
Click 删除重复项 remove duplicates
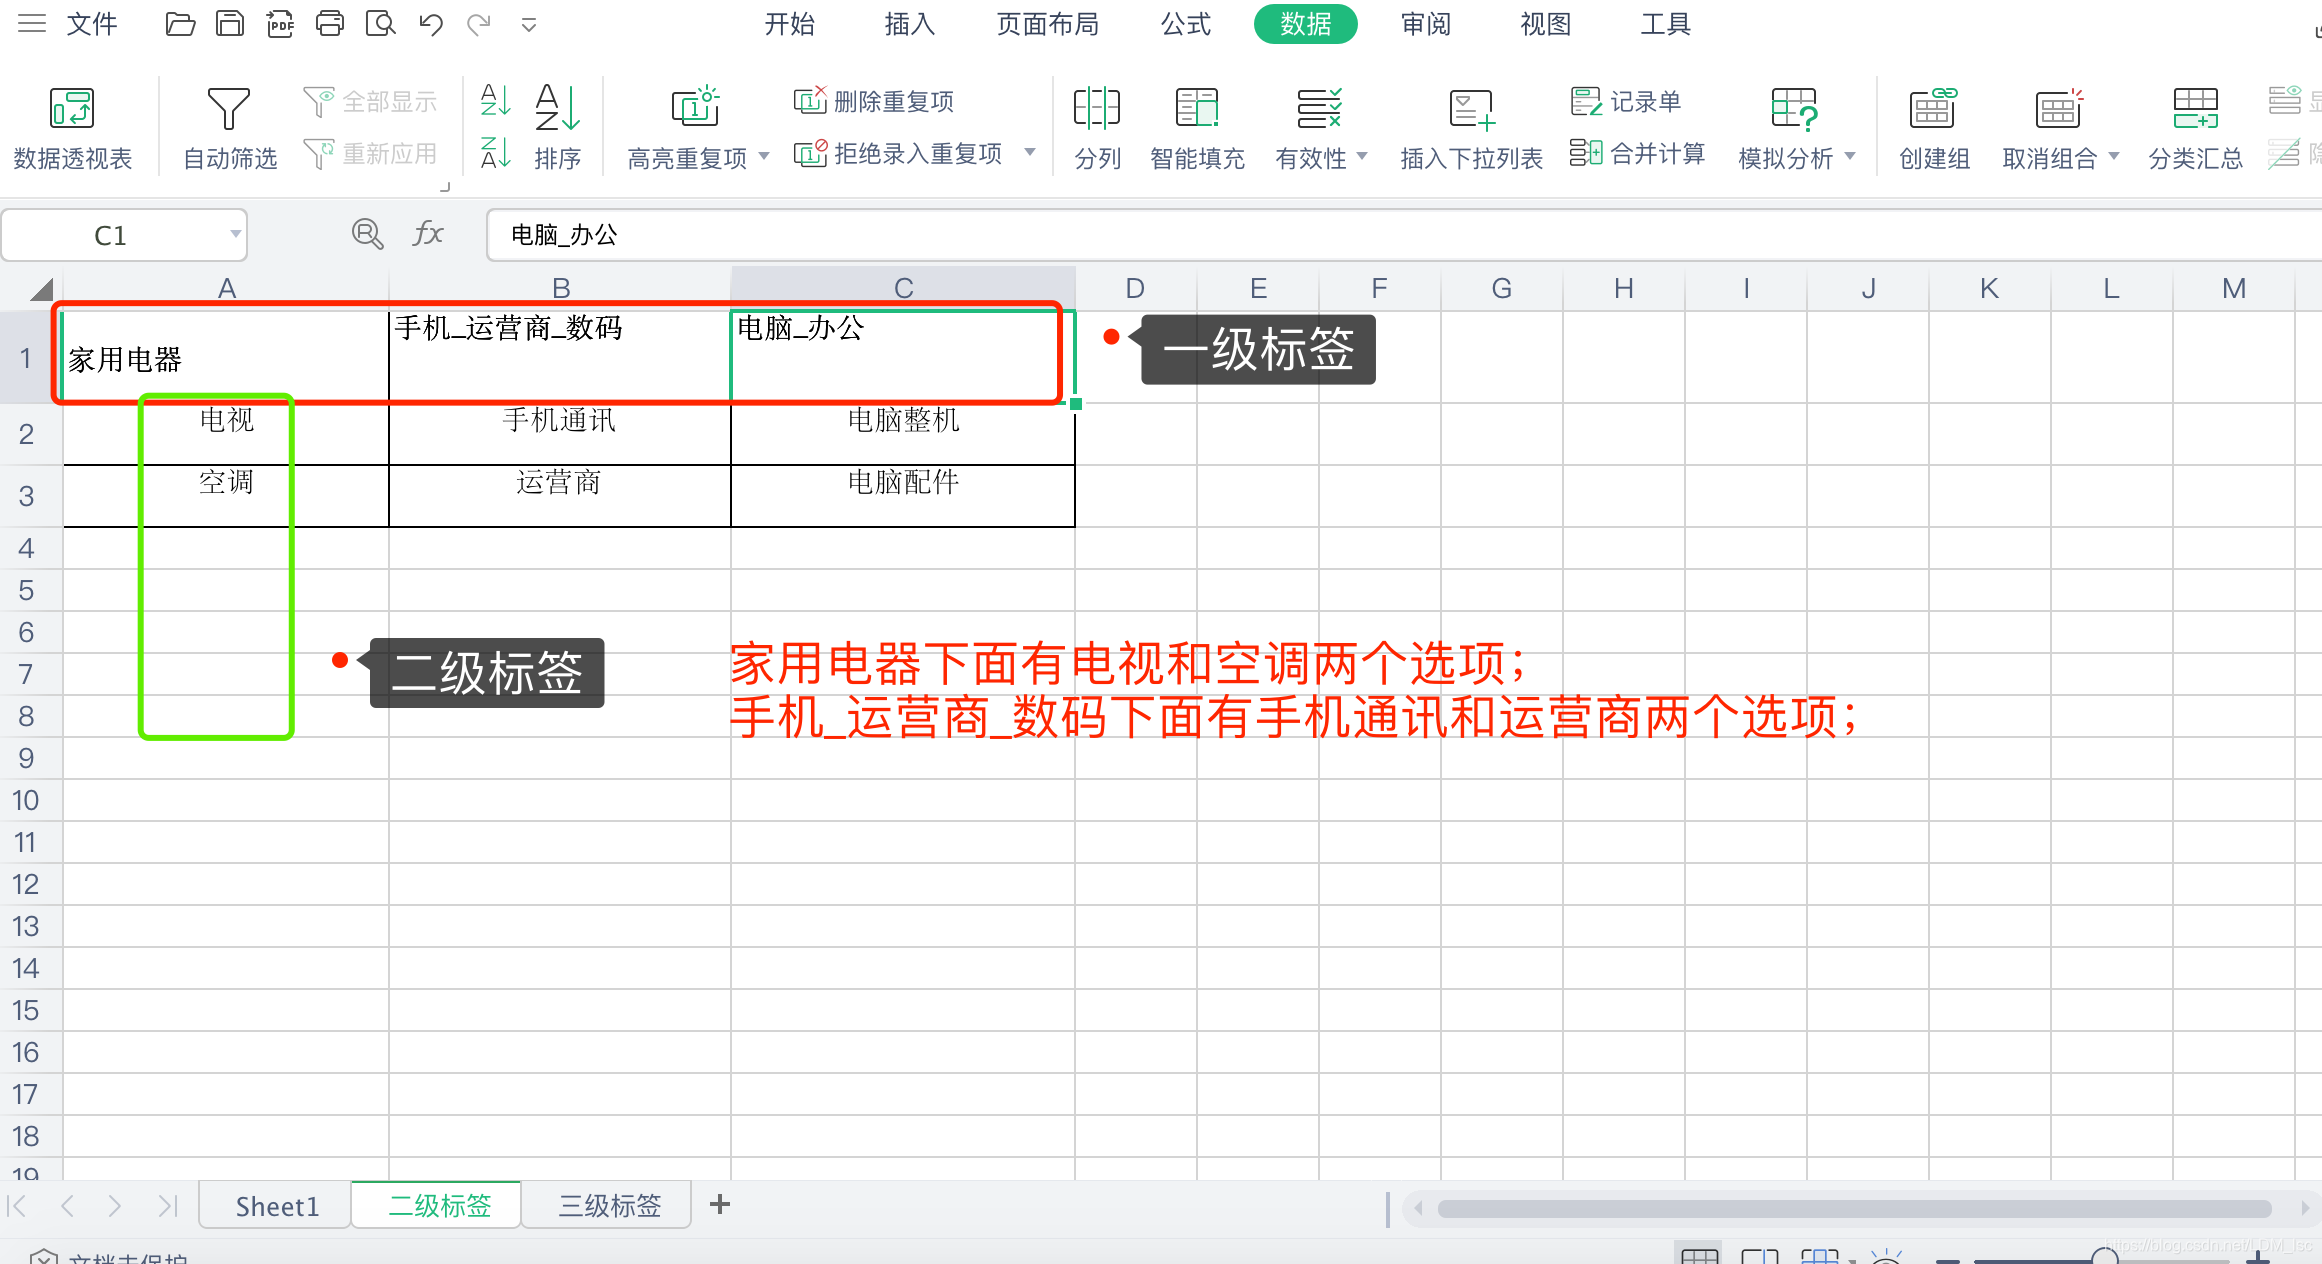pyautogui.click(x=874, y=101)
